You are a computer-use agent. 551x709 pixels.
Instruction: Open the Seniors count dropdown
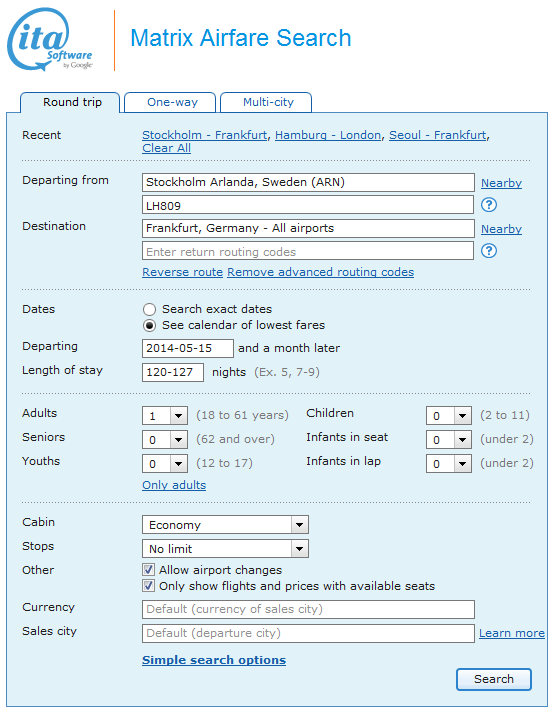tap(165, 440)
